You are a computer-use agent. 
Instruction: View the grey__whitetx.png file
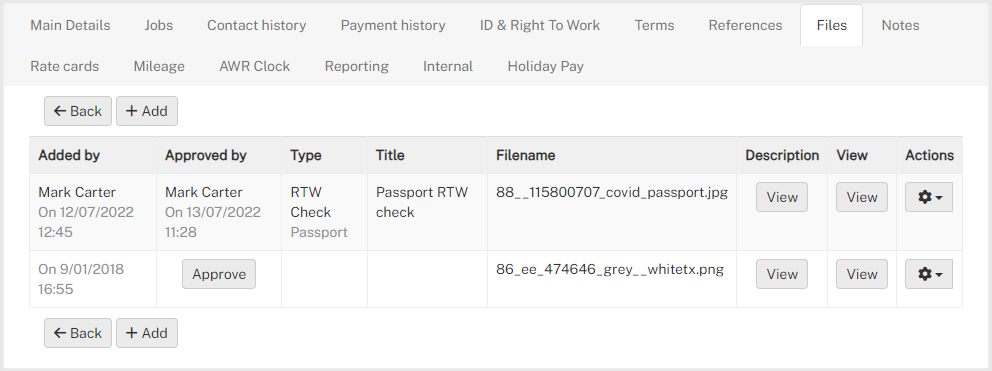[862, 274]
